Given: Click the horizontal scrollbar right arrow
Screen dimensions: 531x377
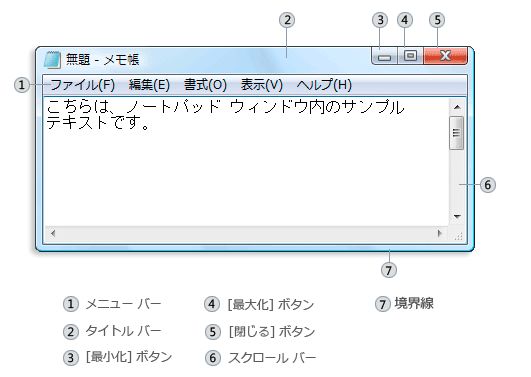Looking at the screenshot, I should pyautogui.click(x=440, y=233).
